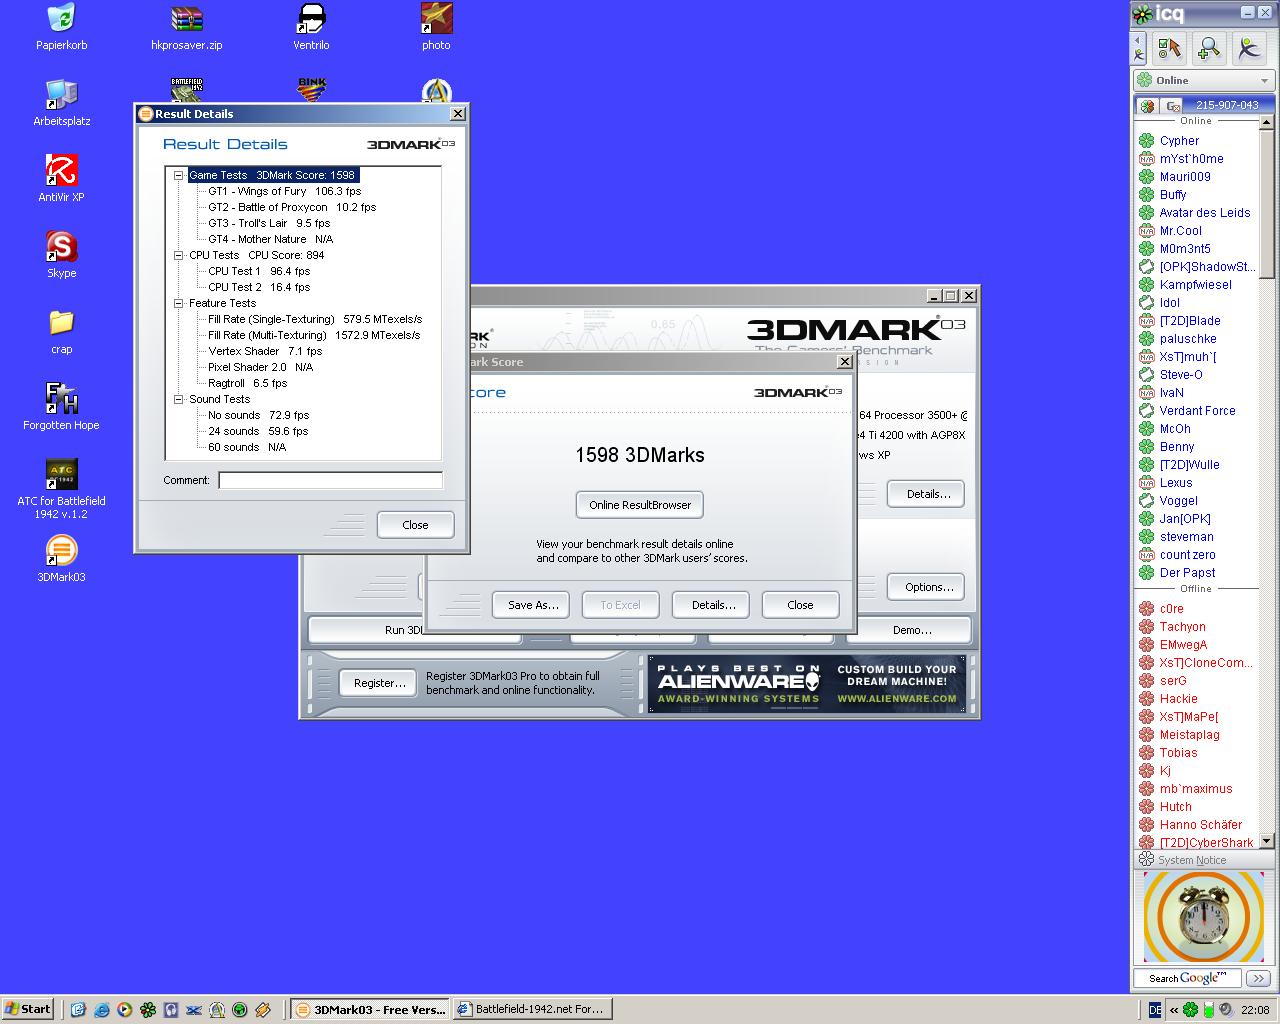Screen dimensions: 1280x1024
Task: Collapse the Game Tests tree node
Action: click(178, 175)
